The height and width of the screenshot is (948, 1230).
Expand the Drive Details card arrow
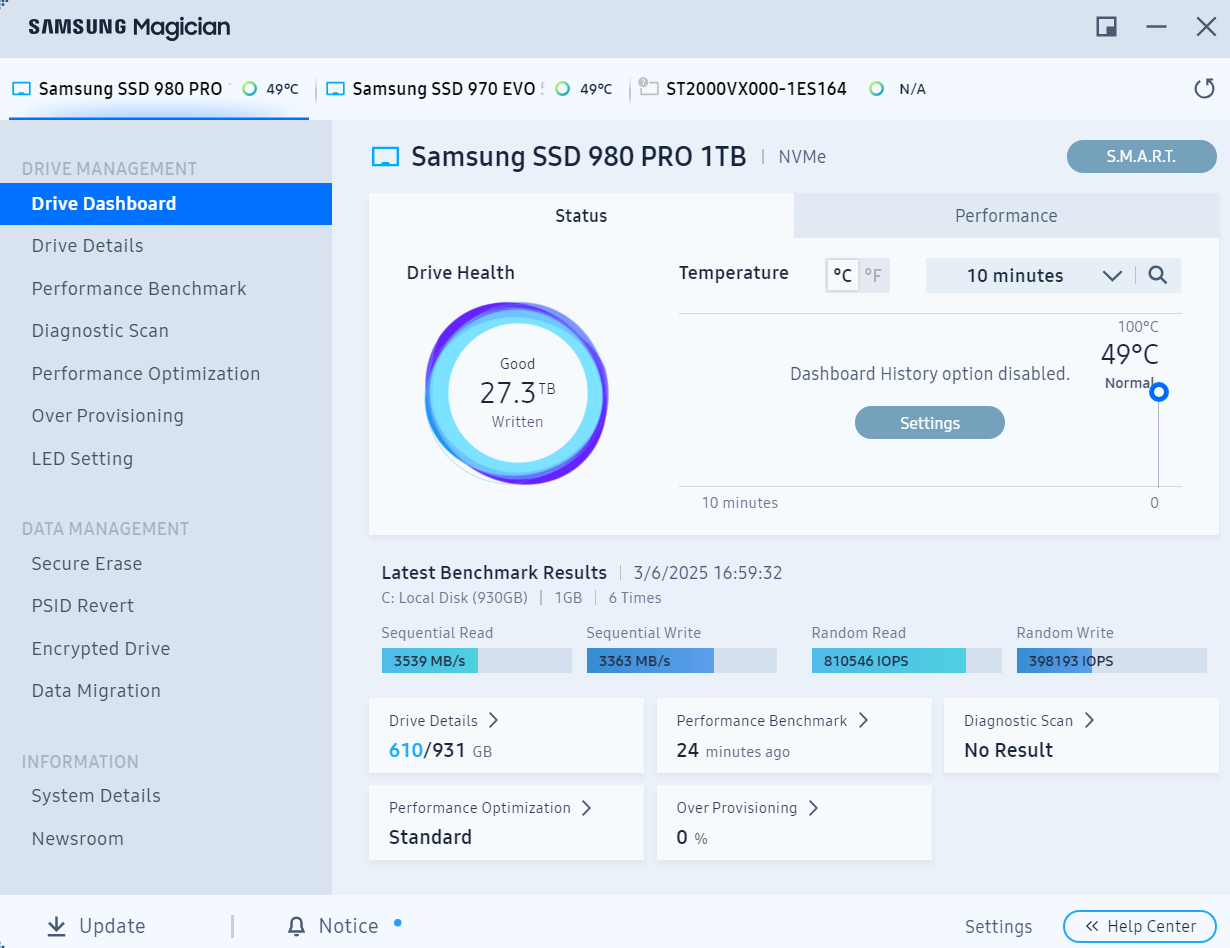[x=493, y=720]
